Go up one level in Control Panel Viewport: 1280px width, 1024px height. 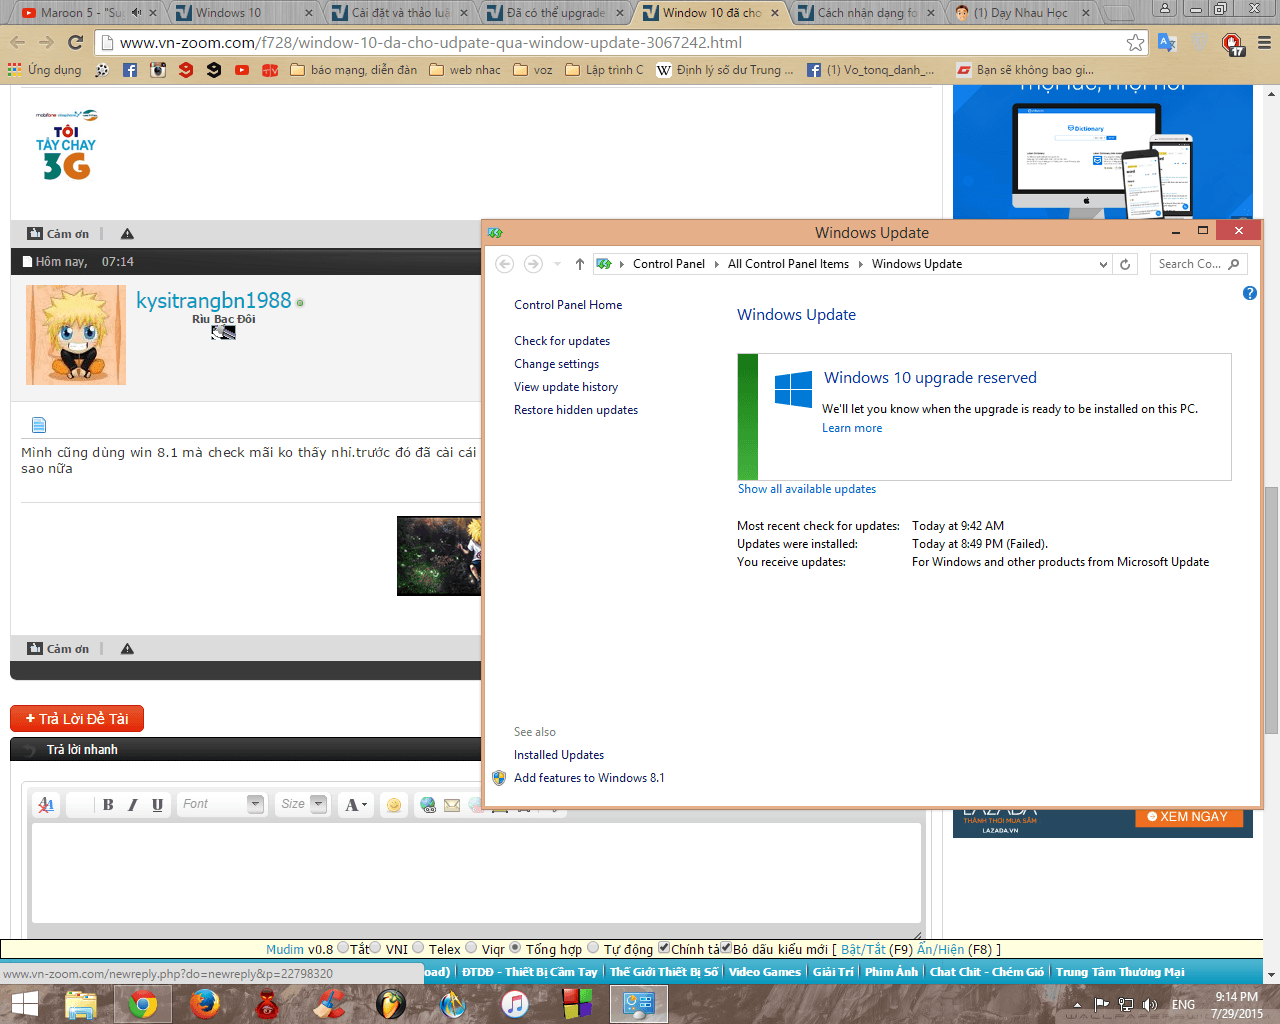580,264
